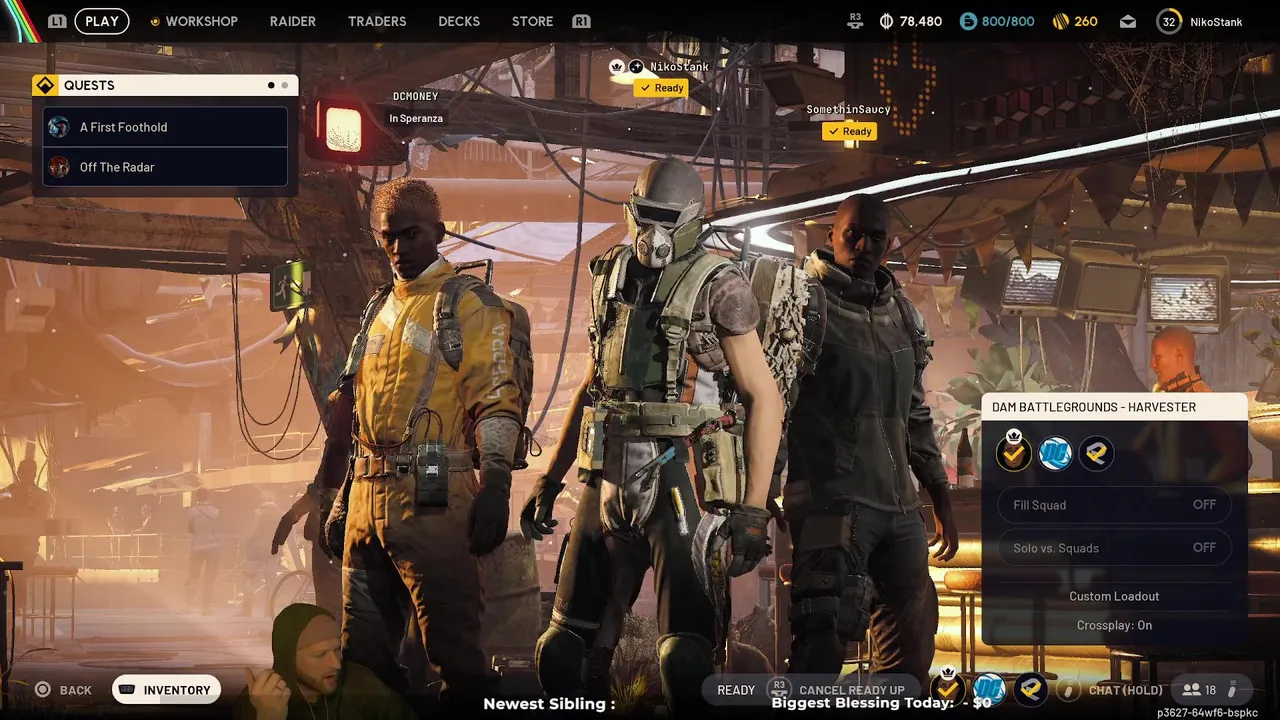The height and width of the screenshot is (720, 1280).
Task: Click the R1 next-tab icon
Action: (x=581, y=21)
